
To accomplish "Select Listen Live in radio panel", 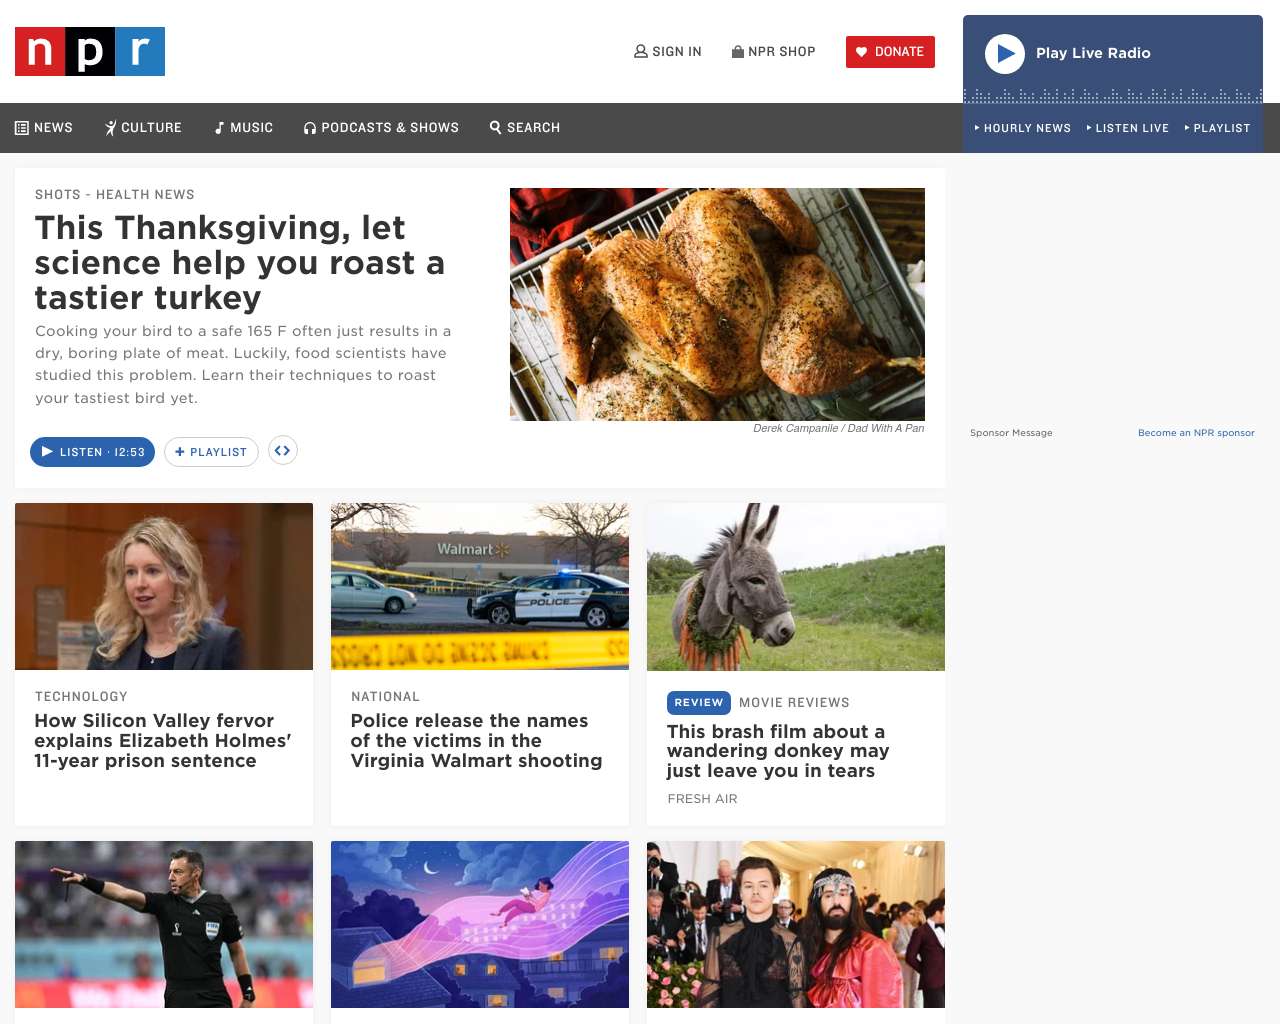I will (x=1127, y=128).
